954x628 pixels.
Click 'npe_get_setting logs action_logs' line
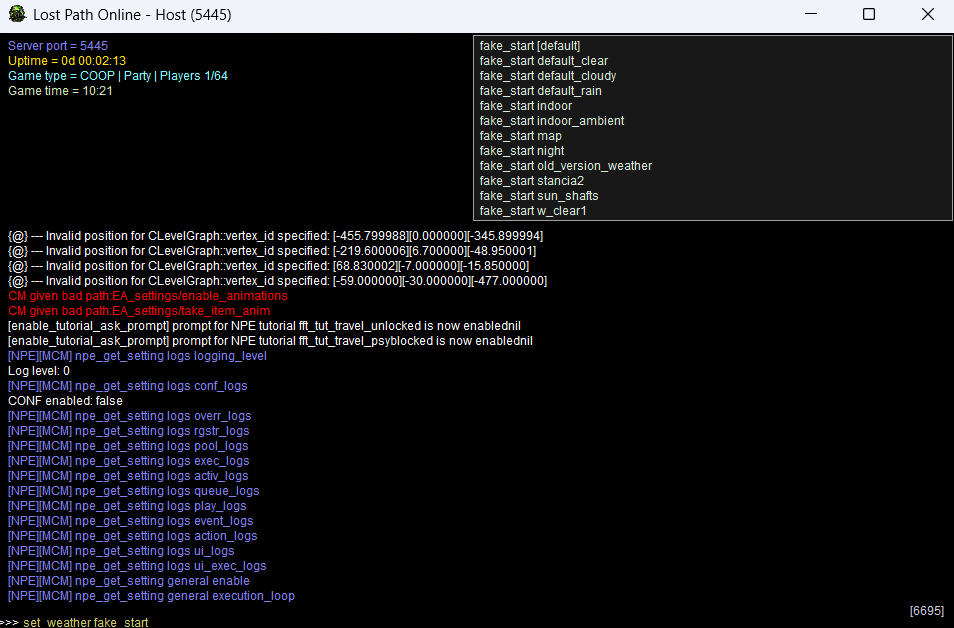[133, 536]
